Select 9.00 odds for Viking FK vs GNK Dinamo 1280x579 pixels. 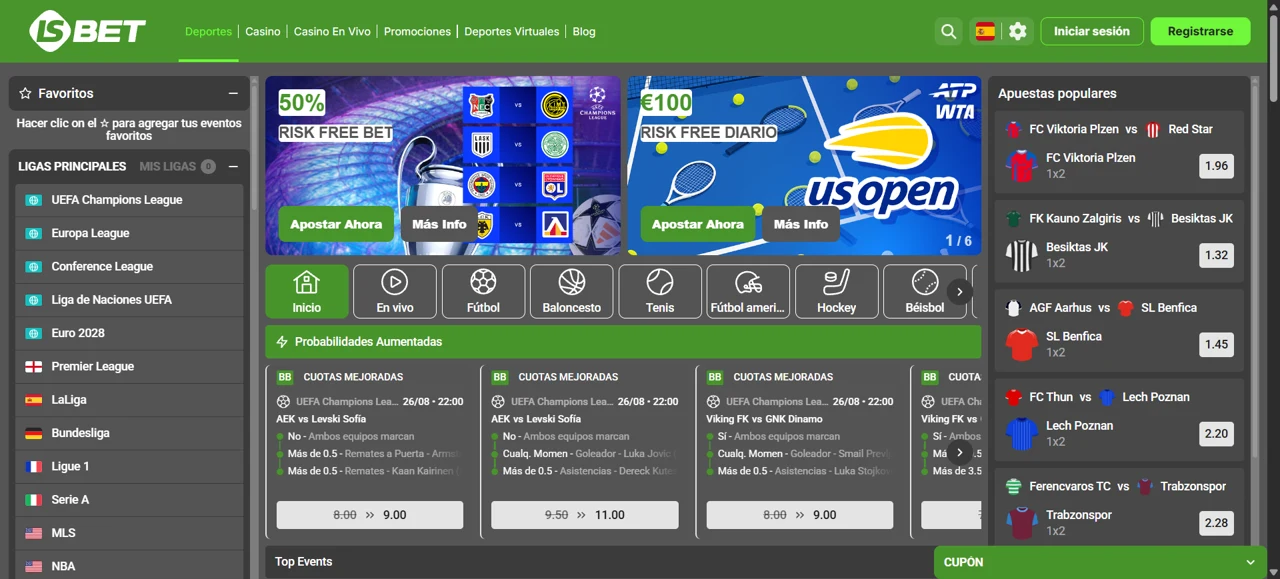pyautogui.click(x=800, y=515)
